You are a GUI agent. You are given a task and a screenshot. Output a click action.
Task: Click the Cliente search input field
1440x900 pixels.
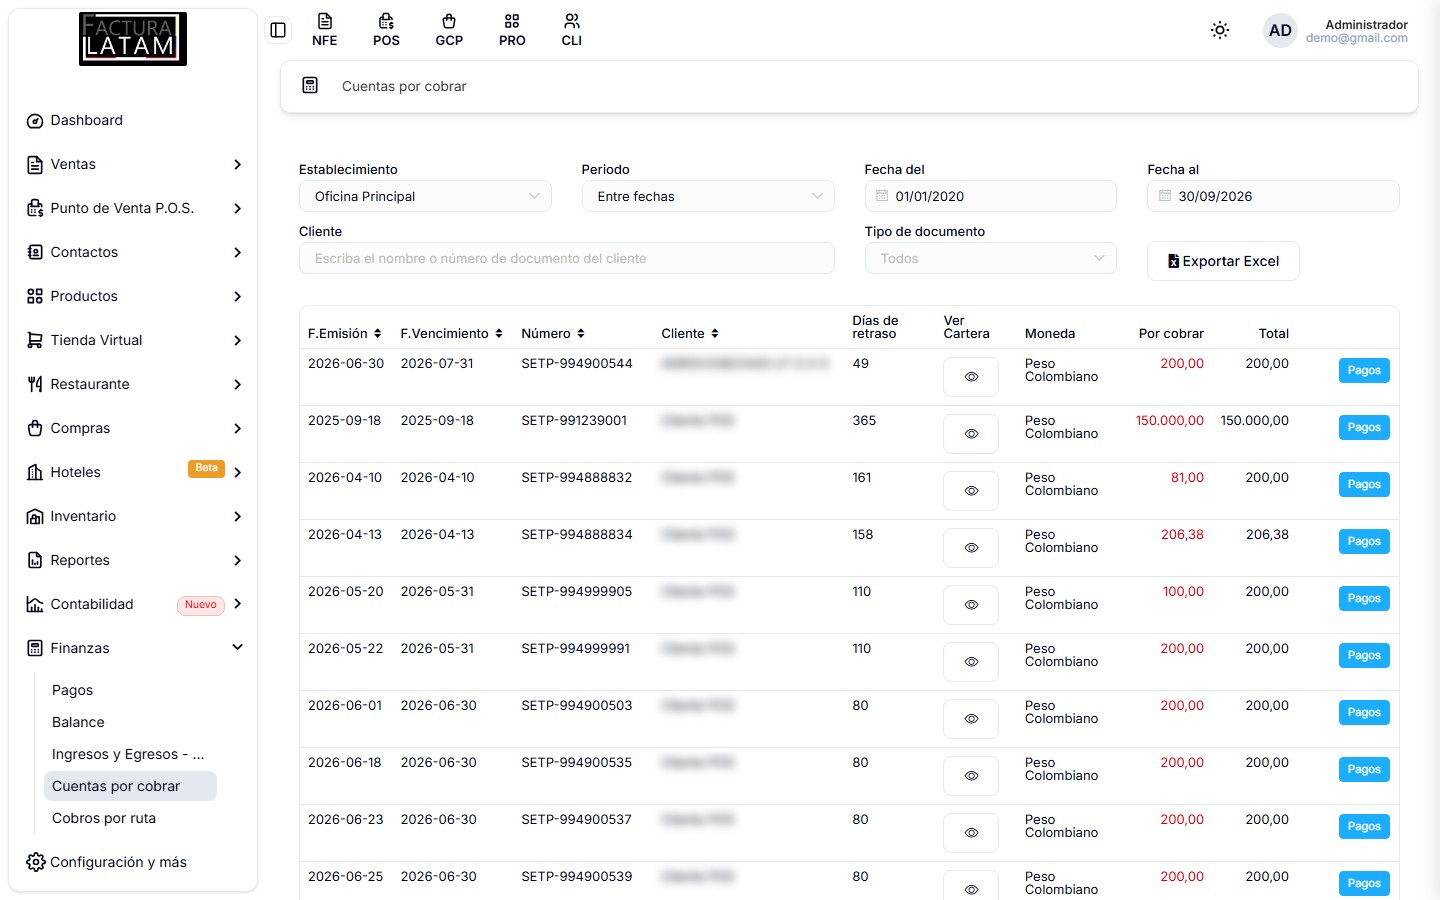pos(567,258)
